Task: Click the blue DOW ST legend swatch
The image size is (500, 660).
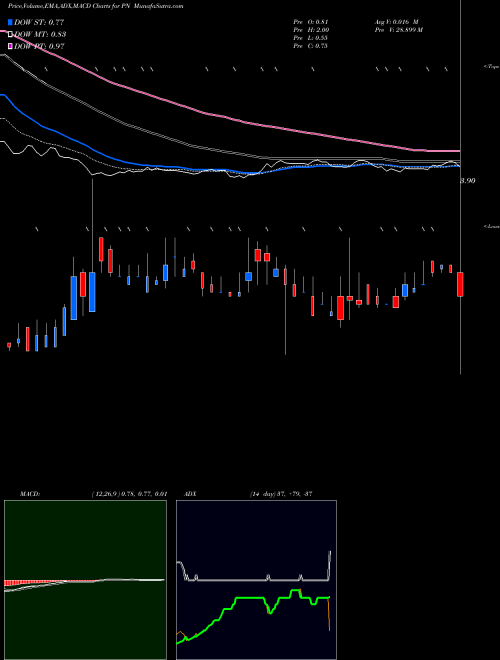Action: click(x=10, y=22)
